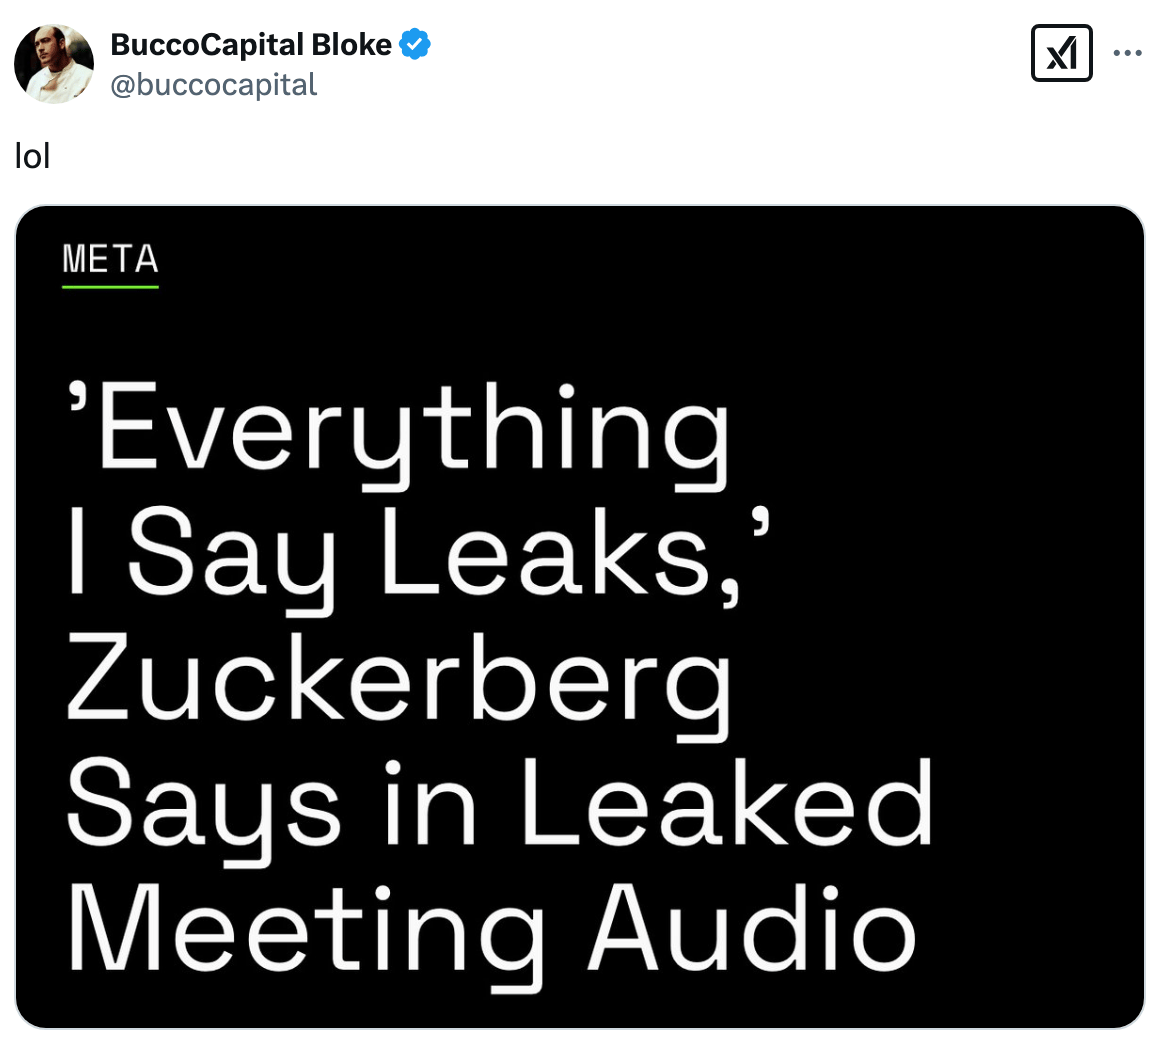Visit the @buccocapital handle link
1172x1050 pixels.
[213, 85]
